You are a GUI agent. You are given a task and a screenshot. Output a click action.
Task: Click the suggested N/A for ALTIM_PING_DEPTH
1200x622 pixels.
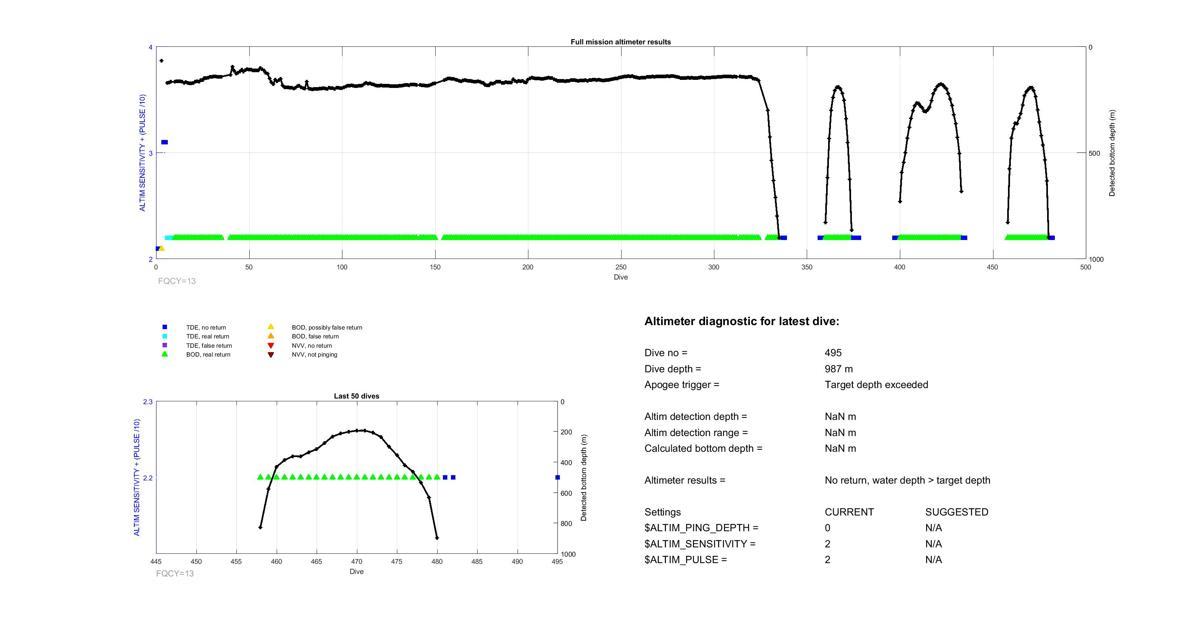click(934, 528)
